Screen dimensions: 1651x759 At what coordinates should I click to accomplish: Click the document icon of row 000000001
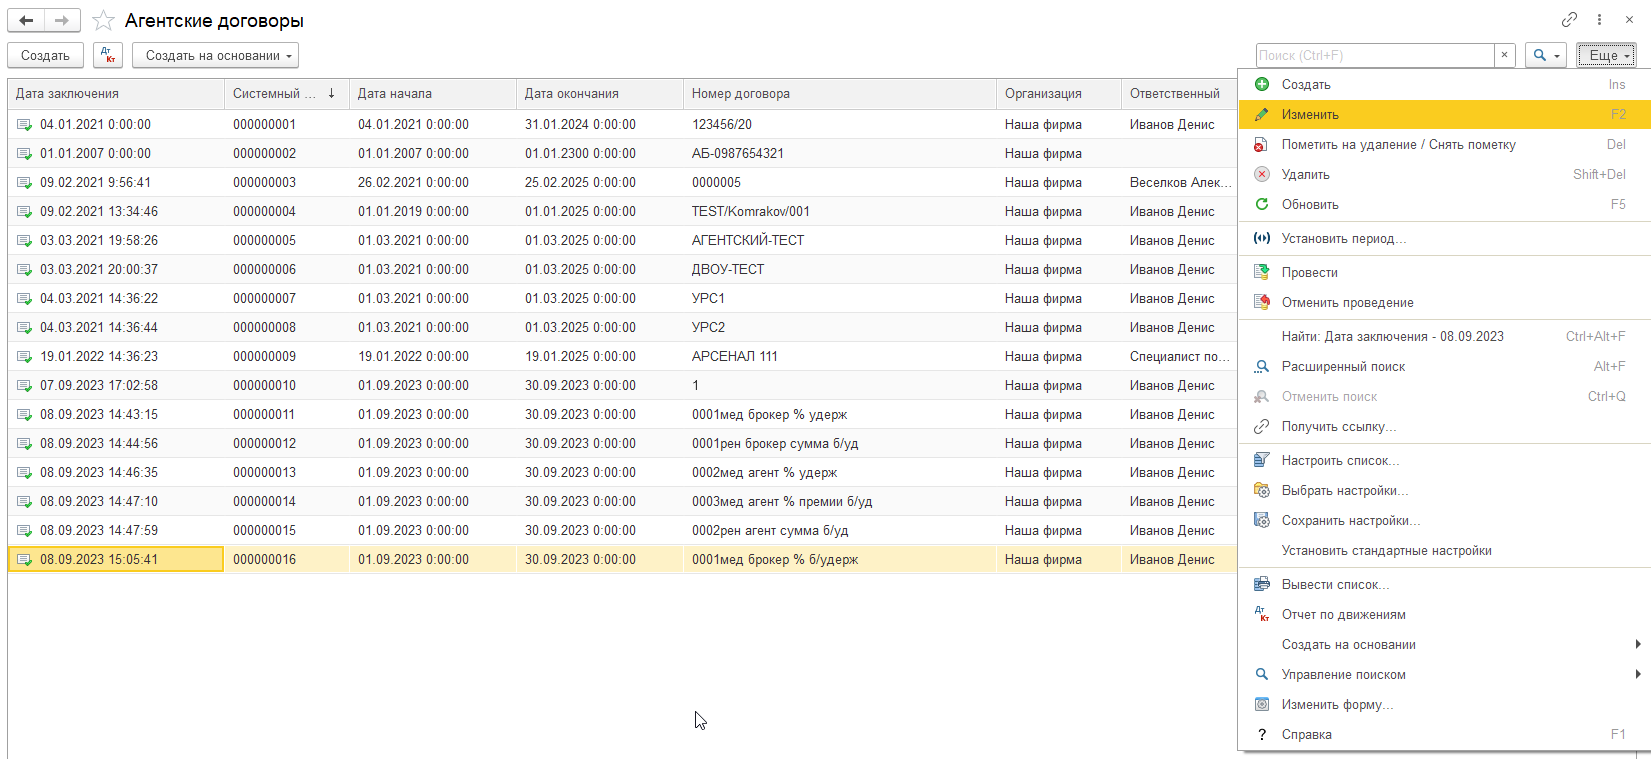(24, 124)
